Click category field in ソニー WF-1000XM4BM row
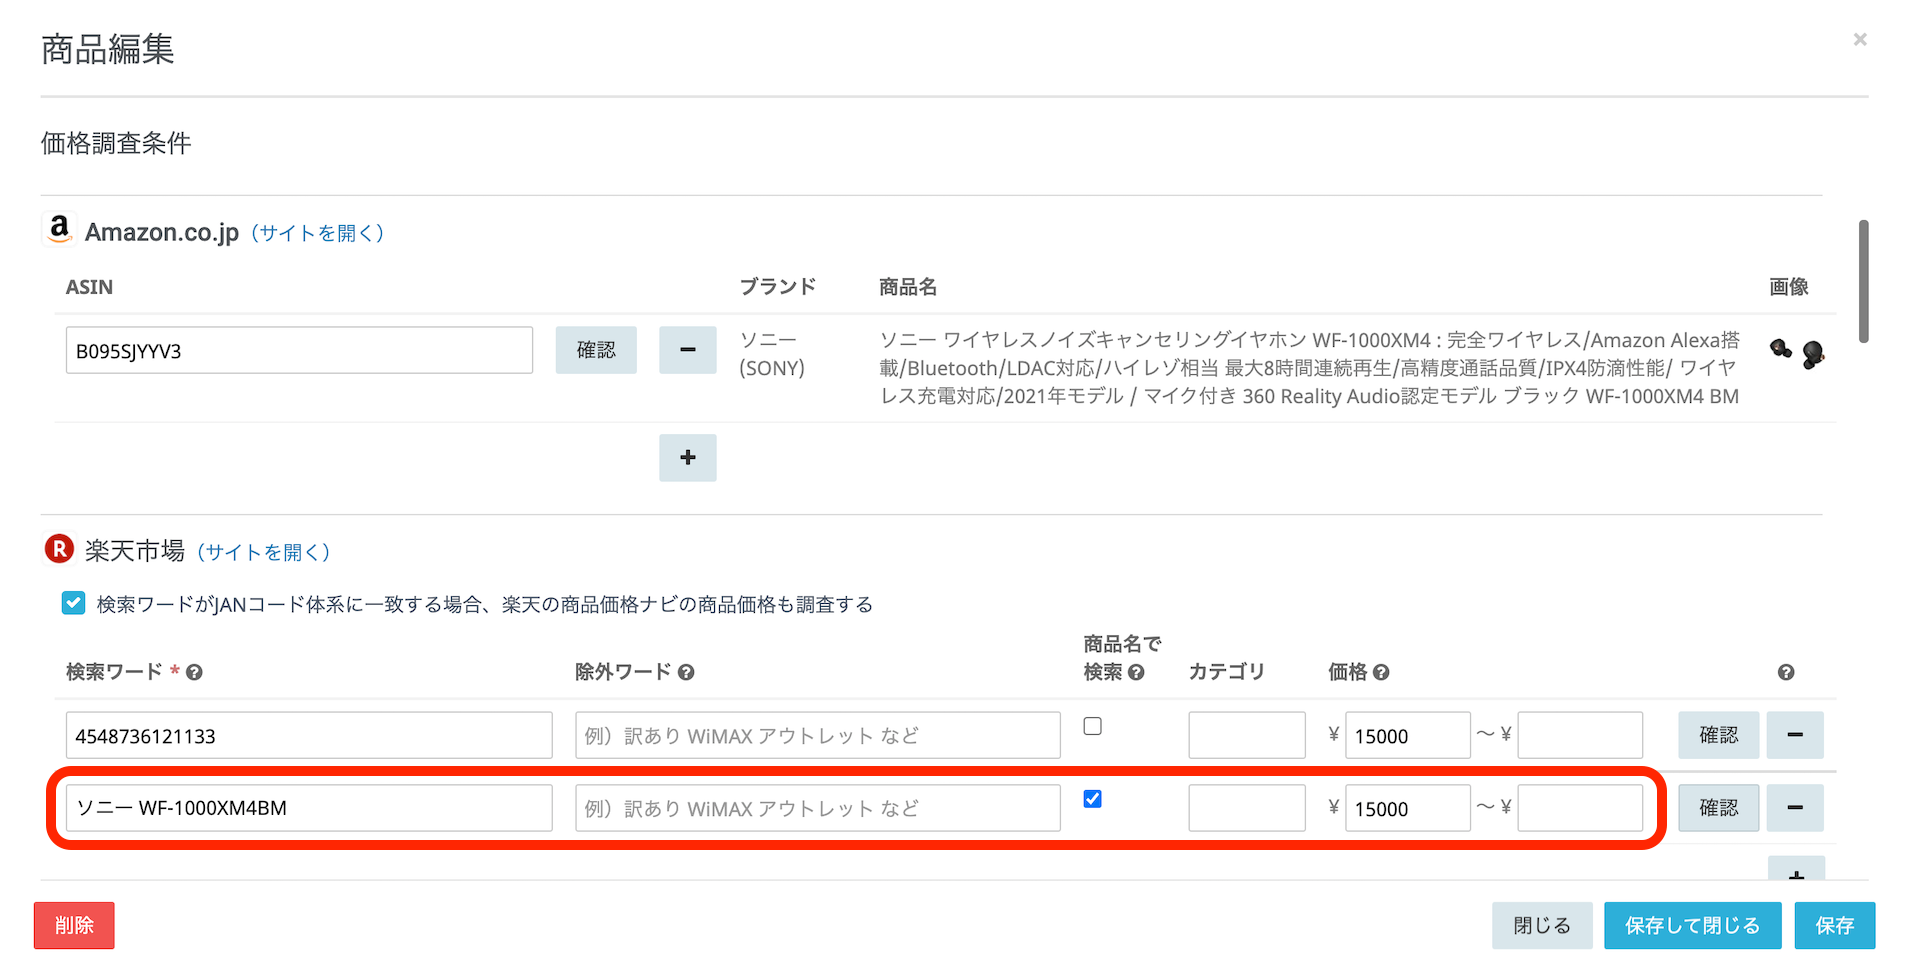The width and height of the screenshot is (1908, 976). pos(1246,808)
